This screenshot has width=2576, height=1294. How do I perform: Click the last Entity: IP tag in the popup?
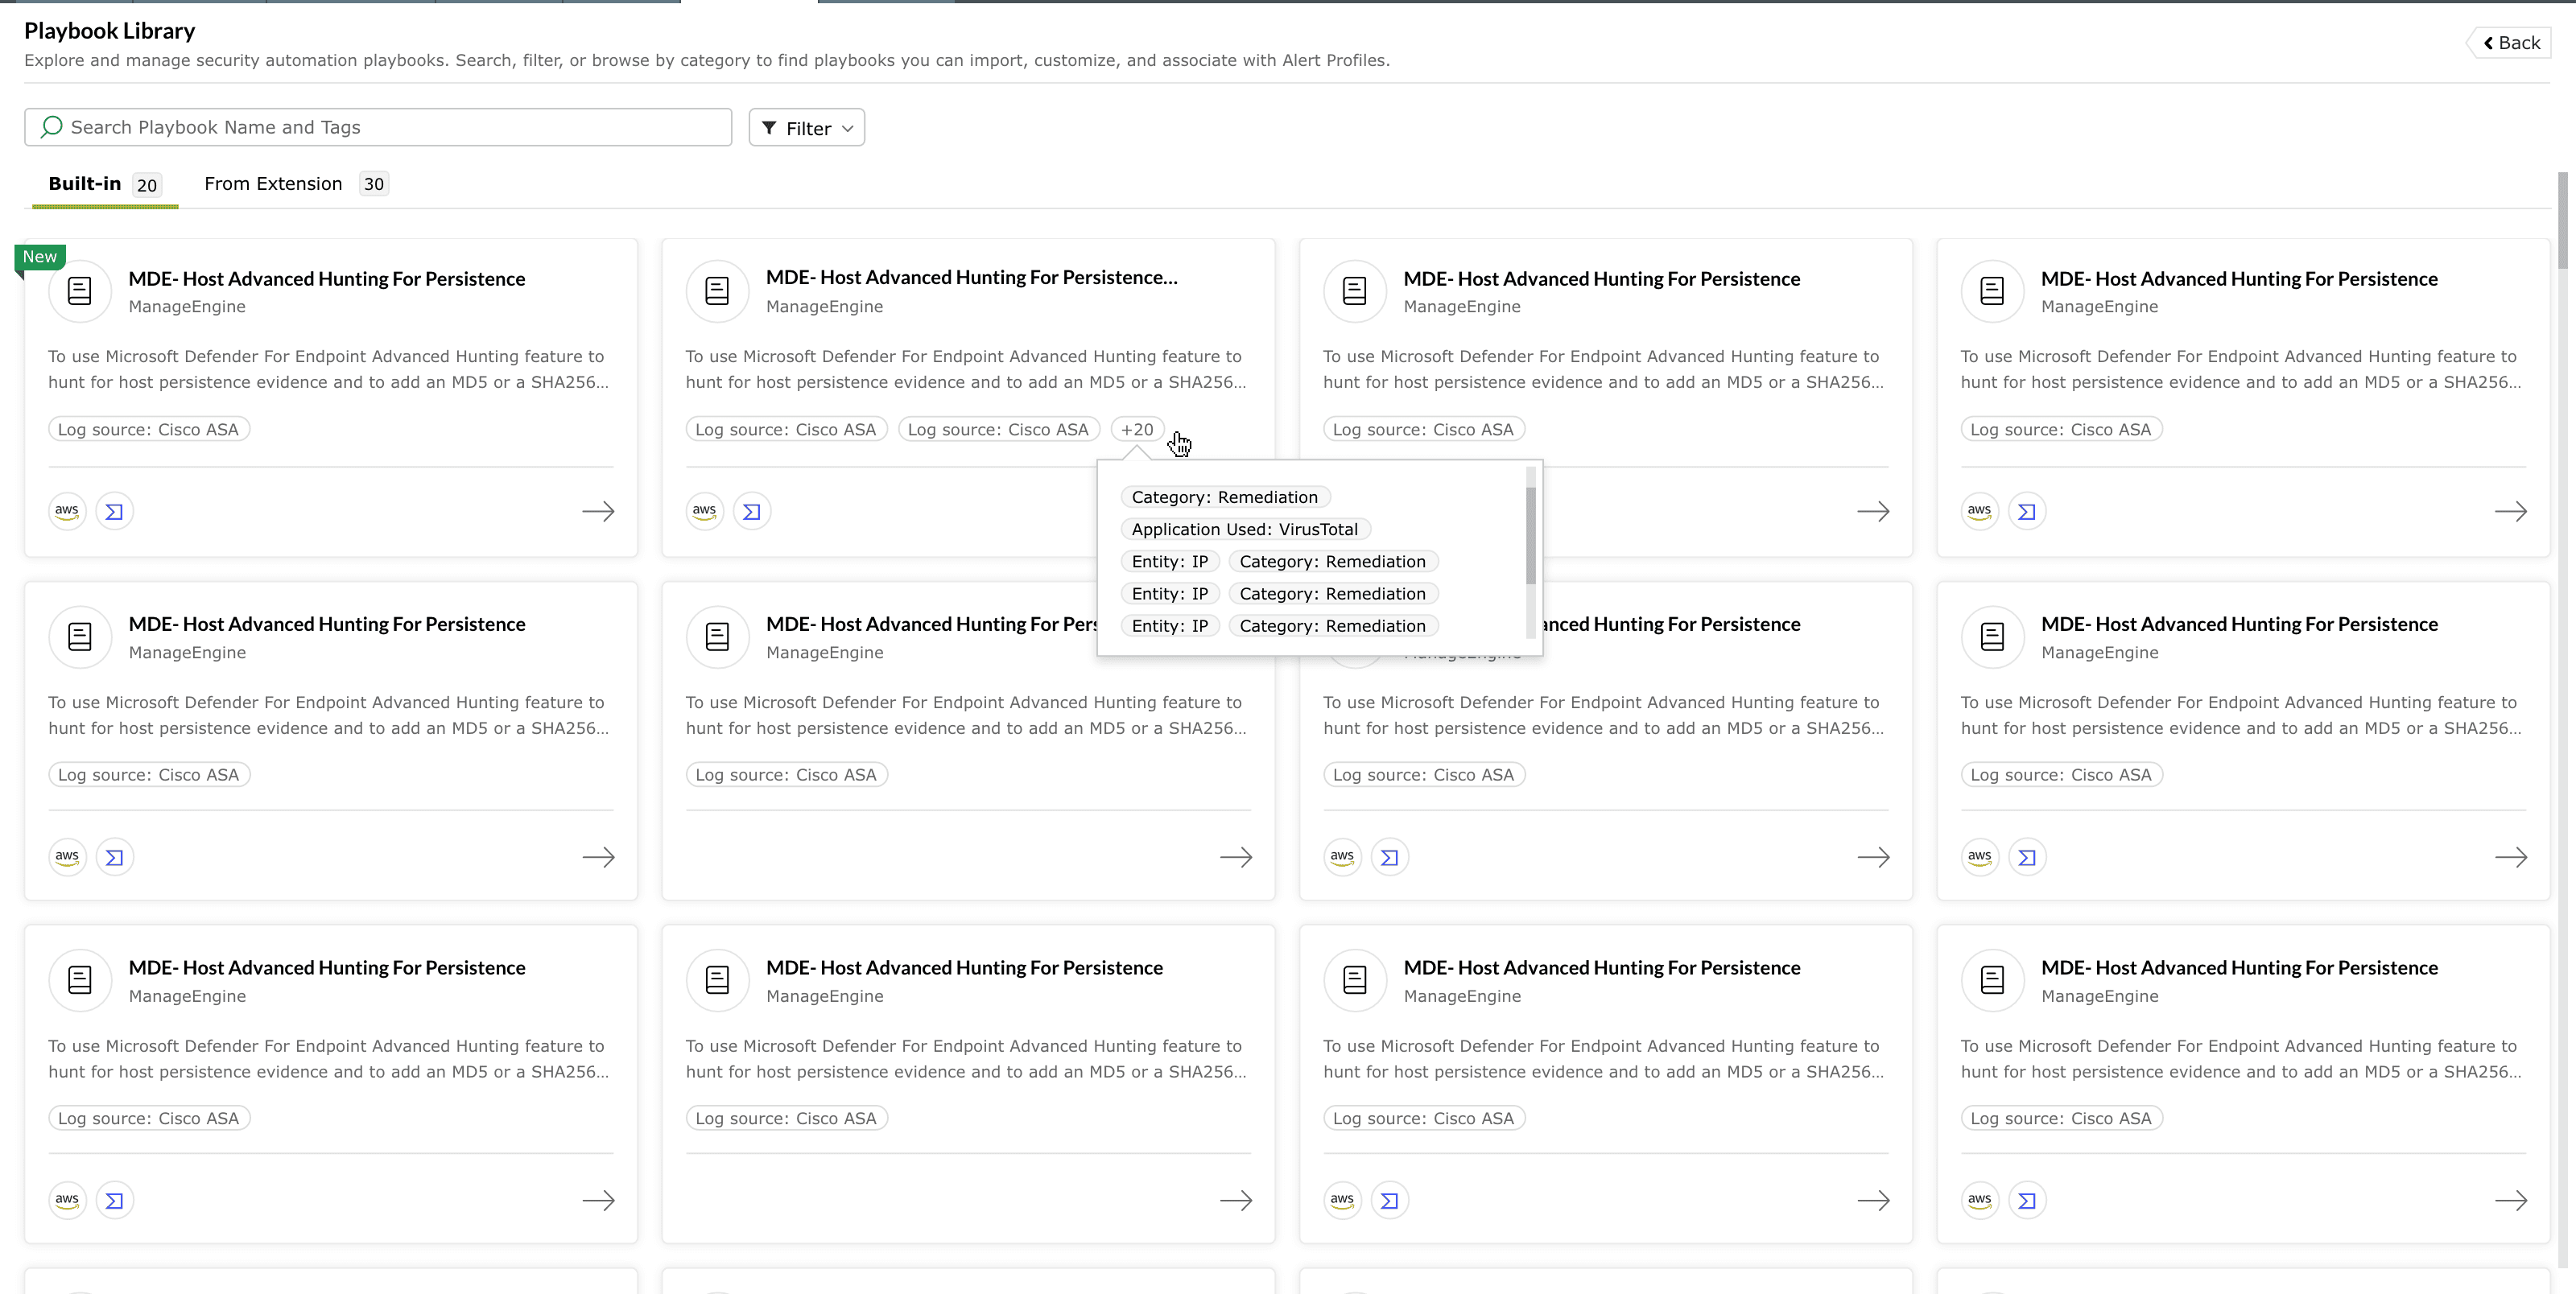[x=1170, y=626]
